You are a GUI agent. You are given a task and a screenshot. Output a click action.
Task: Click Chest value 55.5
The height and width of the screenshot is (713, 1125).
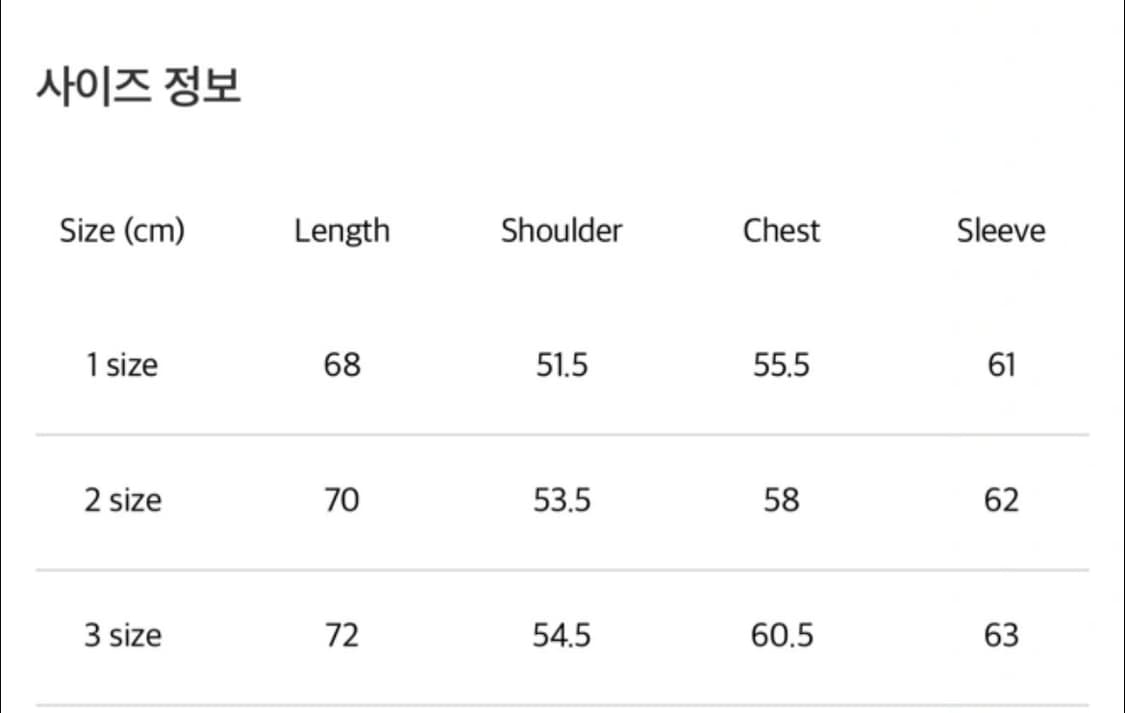(x=781, y=365)
